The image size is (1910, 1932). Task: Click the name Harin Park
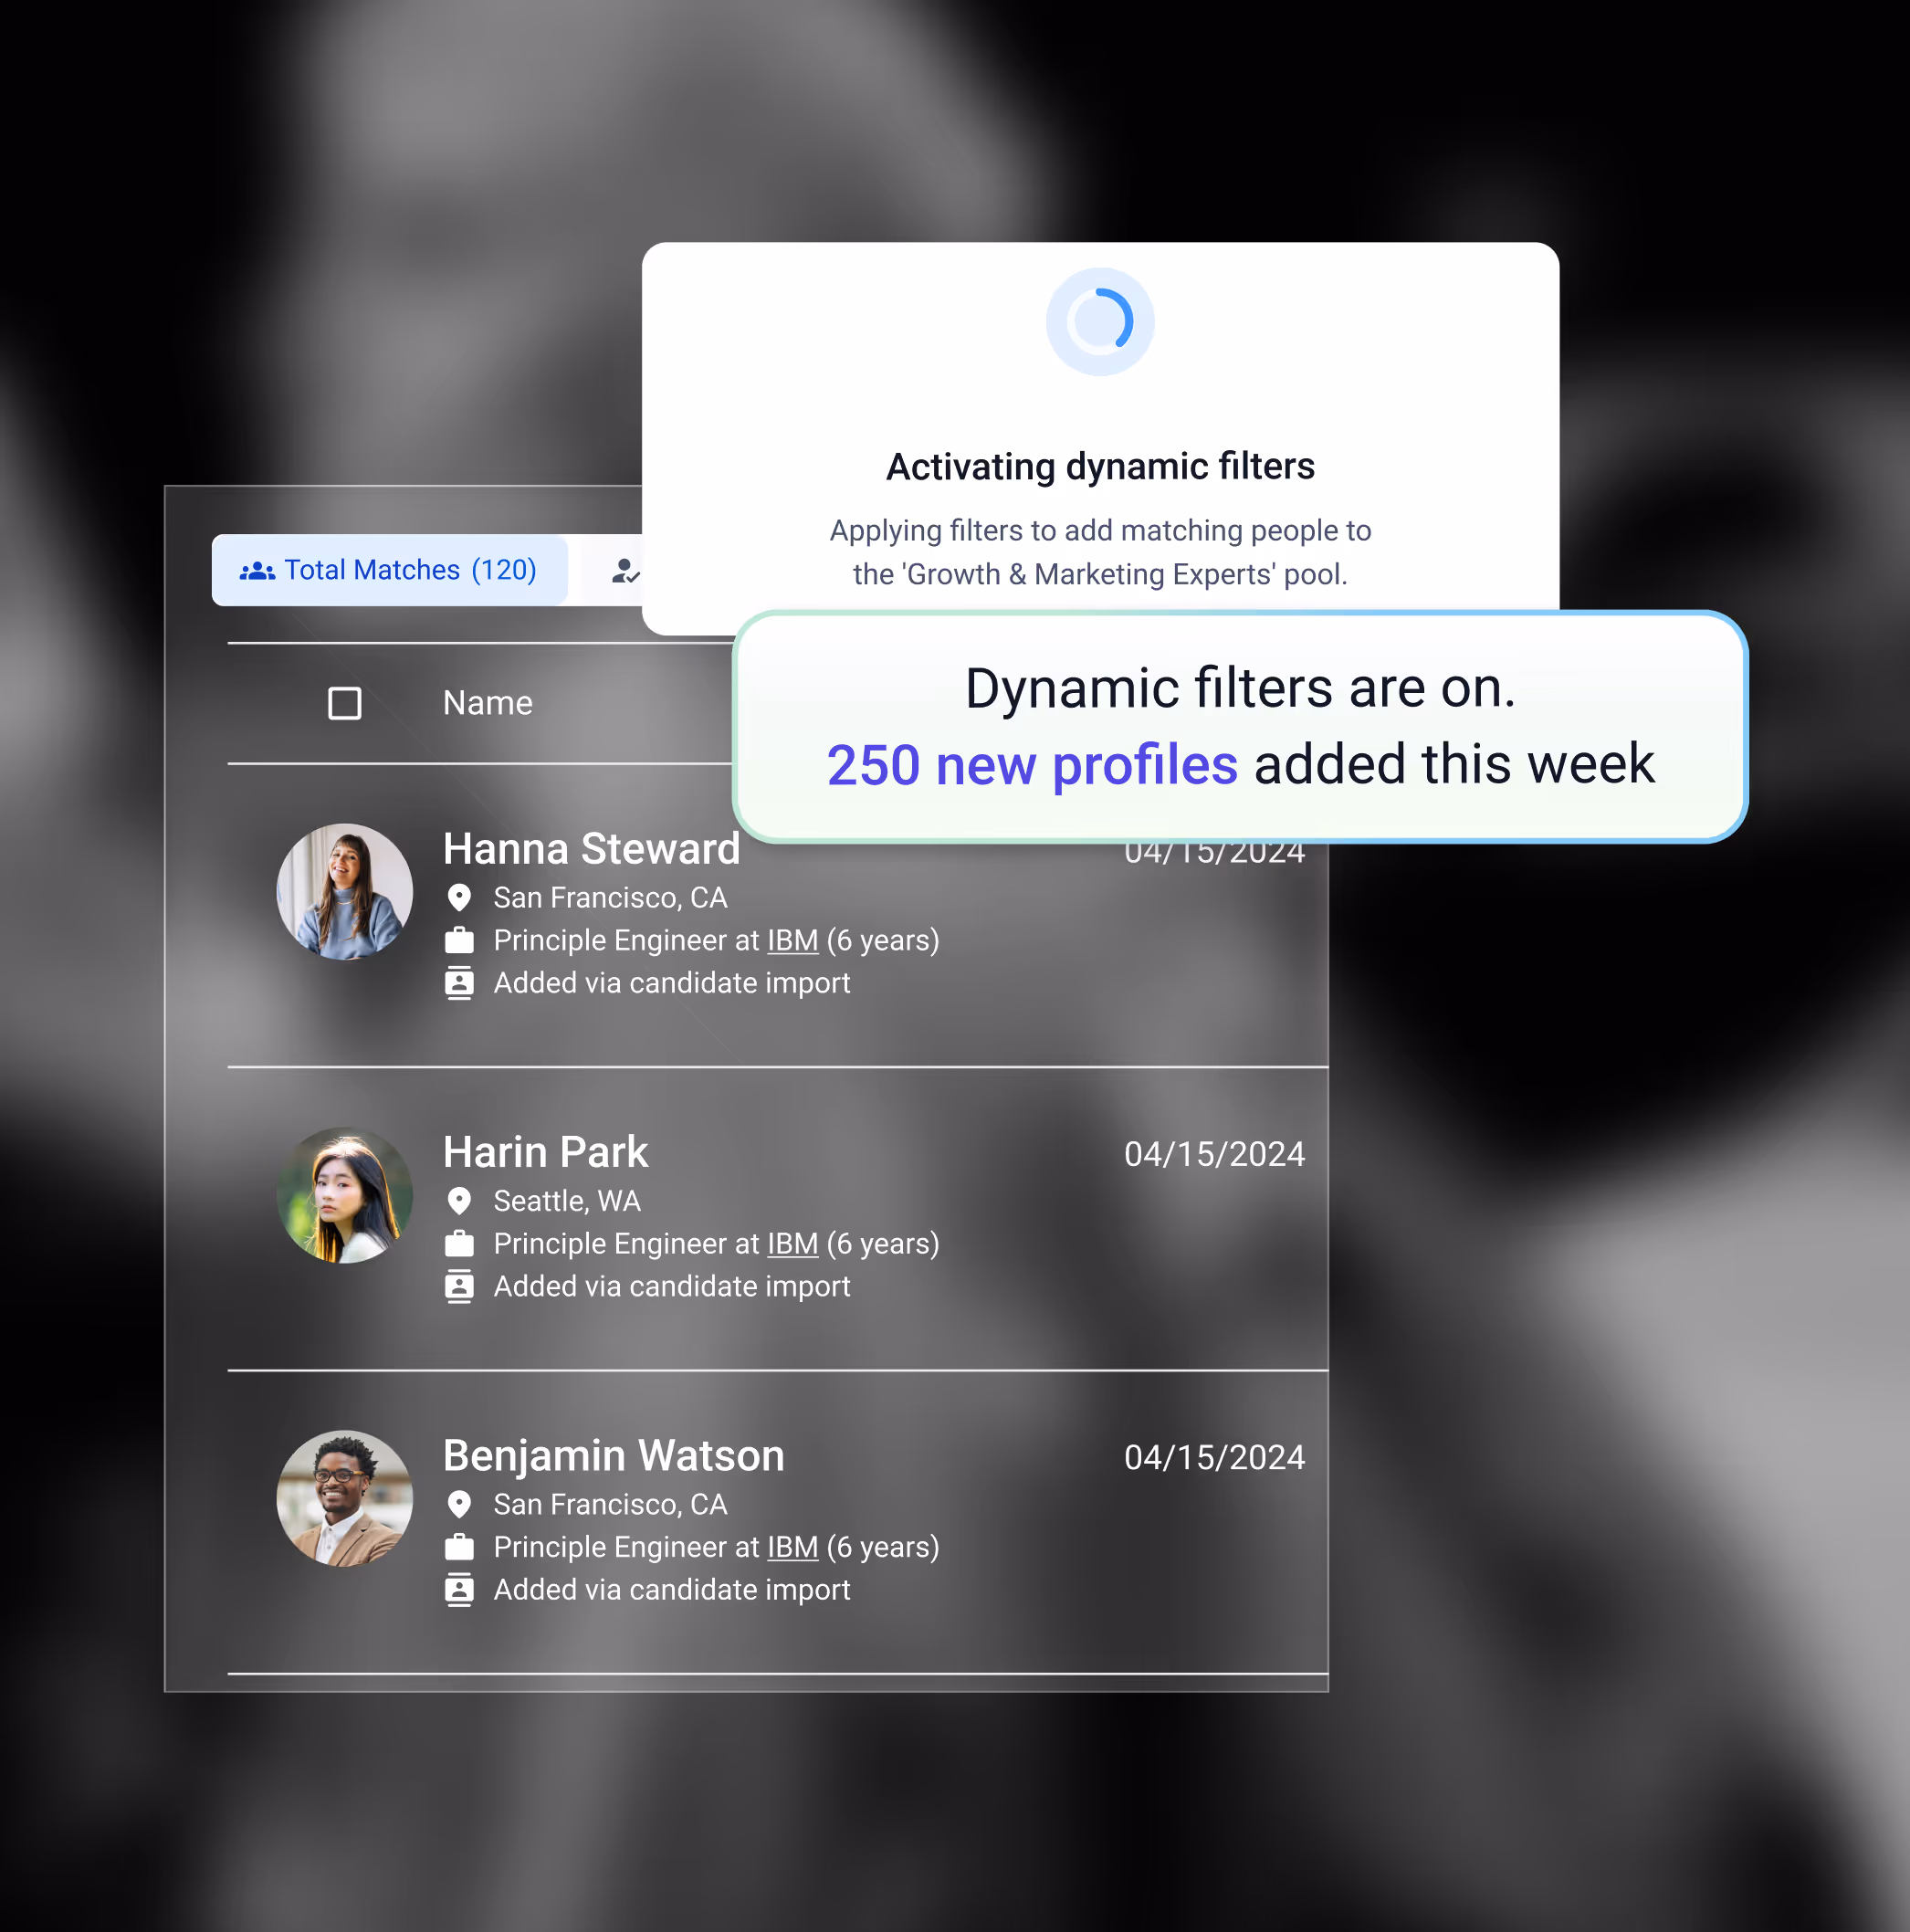[x=546, y=1152]
